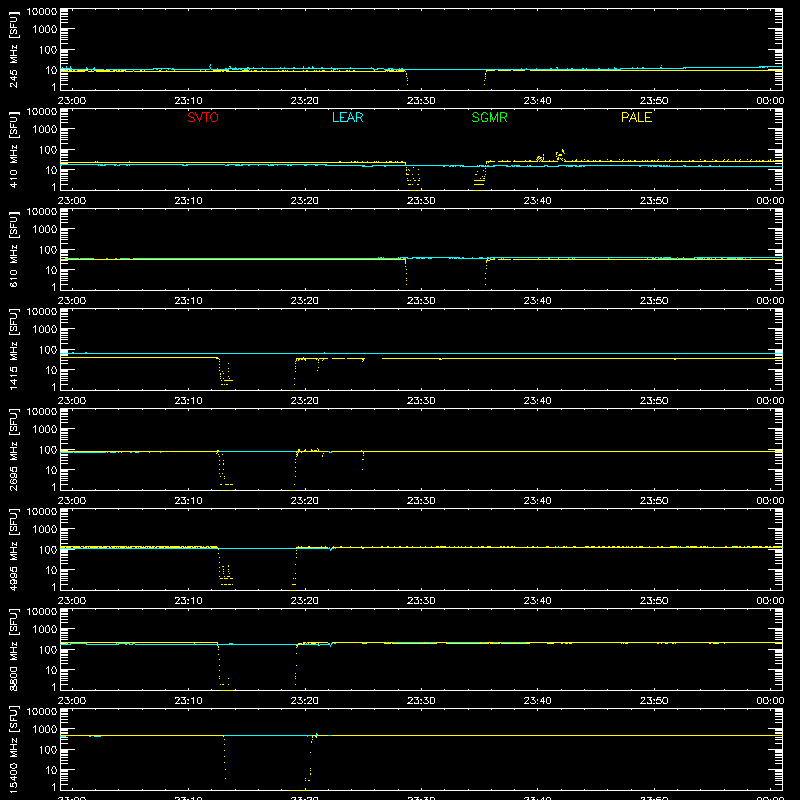800x800 pixels.
Task: Click the 245 MHz [SFU] axis title
Action: (x=14, y=49)
